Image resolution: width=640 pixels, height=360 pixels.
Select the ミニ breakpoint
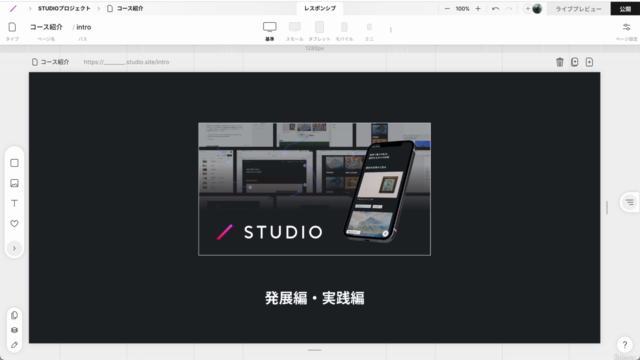(369, 31)
